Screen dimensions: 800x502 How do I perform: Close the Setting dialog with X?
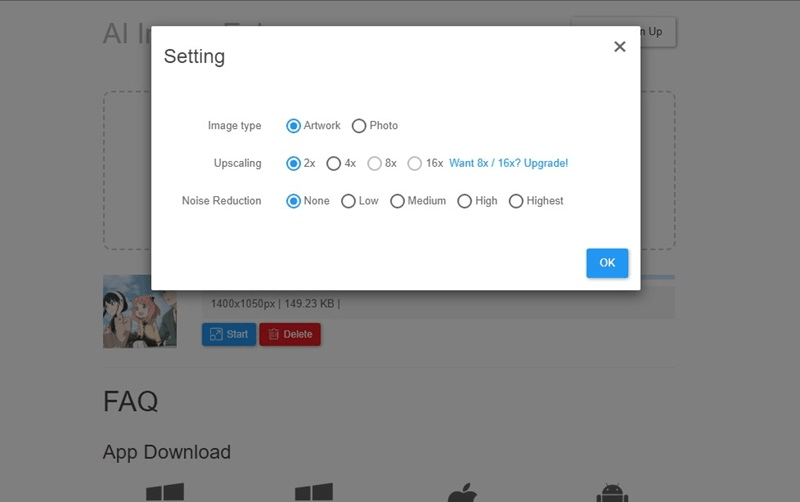pyautogui.click(x=620, y=47)
